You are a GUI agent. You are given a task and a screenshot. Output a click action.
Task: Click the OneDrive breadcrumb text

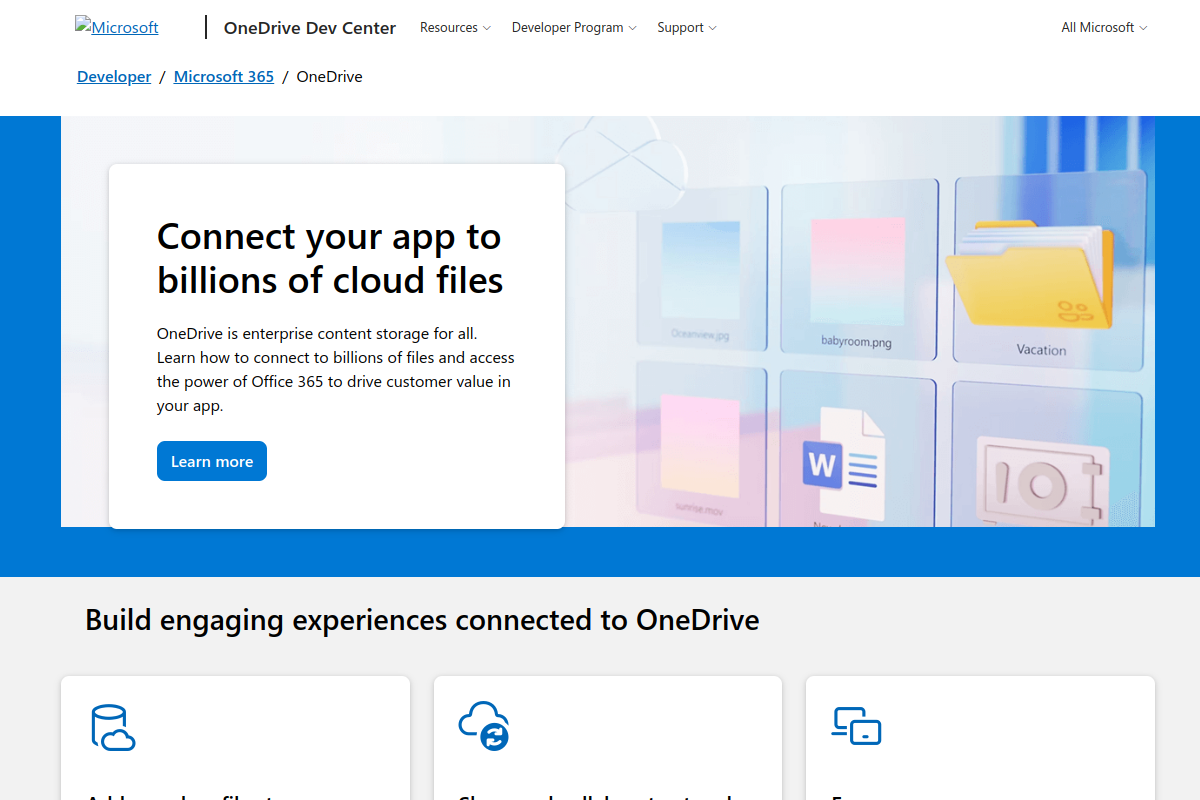coord(330,77)
